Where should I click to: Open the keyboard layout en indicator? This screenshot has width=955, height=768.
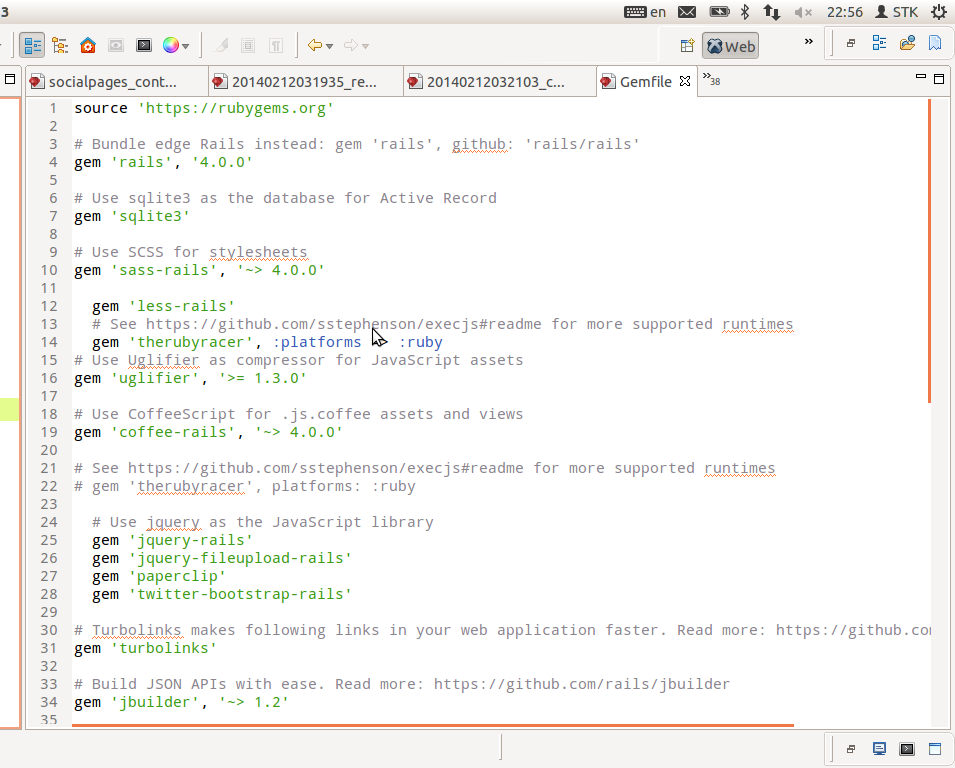point(645,12)
